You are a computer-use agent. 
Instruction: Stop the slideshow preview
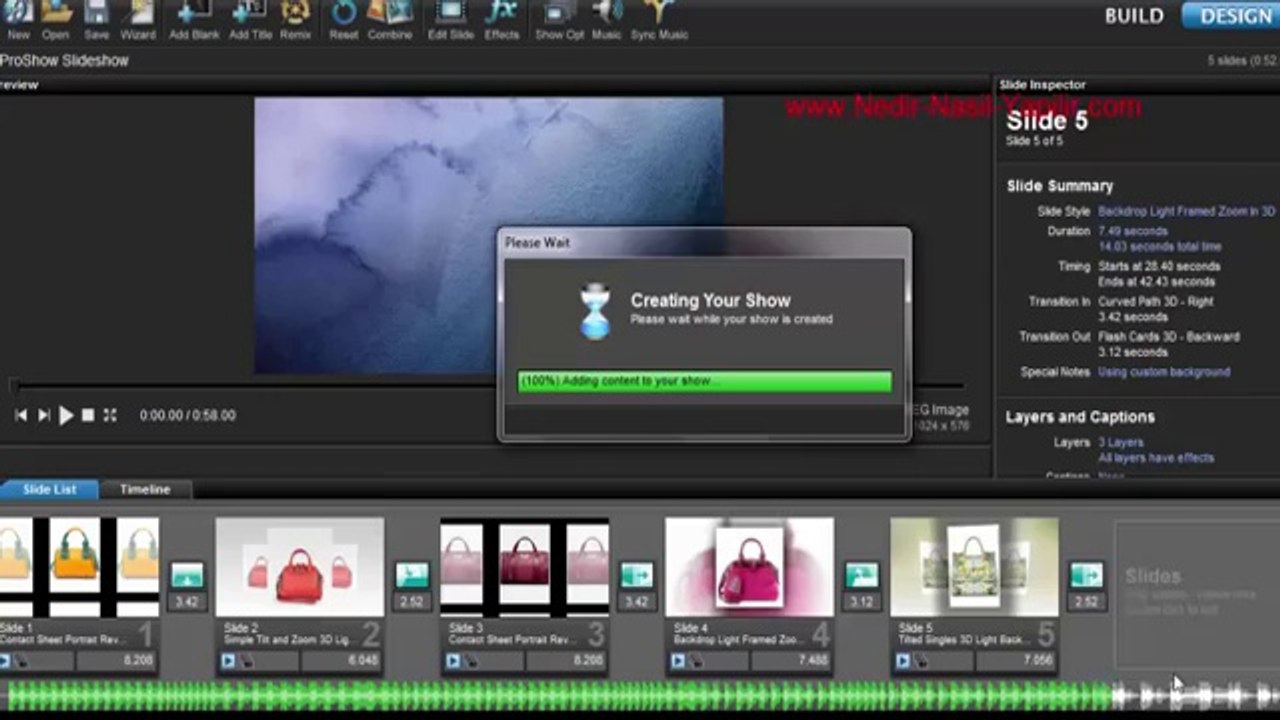point(88,415)
